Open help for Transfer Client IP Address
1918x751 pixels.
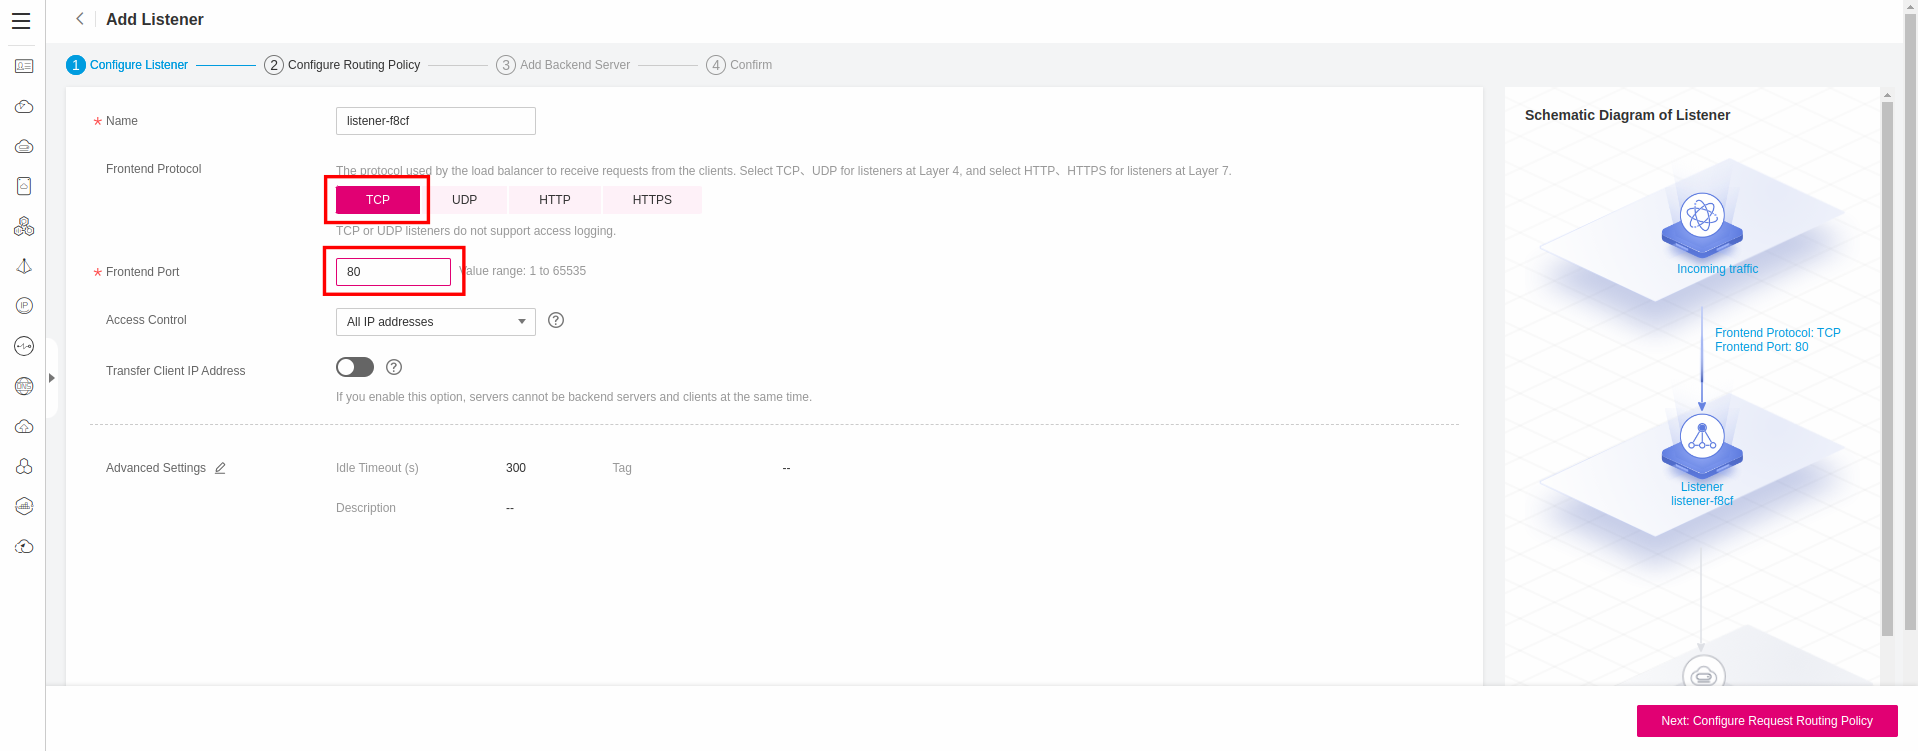coord(394,367)
